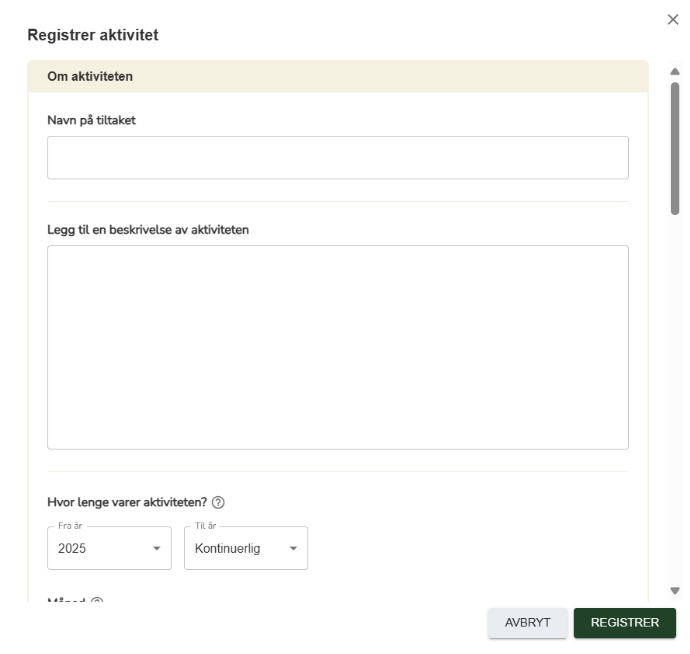This screenshot has height=654, width=690.
Task: Click the dialog's vertical scrollbar thumb
Action: [675, 147]
